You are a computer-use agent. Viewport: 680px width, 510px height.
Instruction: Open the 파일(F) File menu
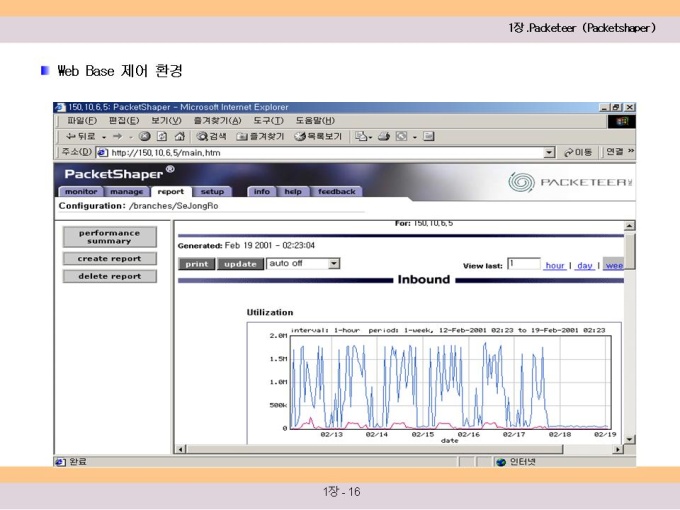tap(82, 121)
